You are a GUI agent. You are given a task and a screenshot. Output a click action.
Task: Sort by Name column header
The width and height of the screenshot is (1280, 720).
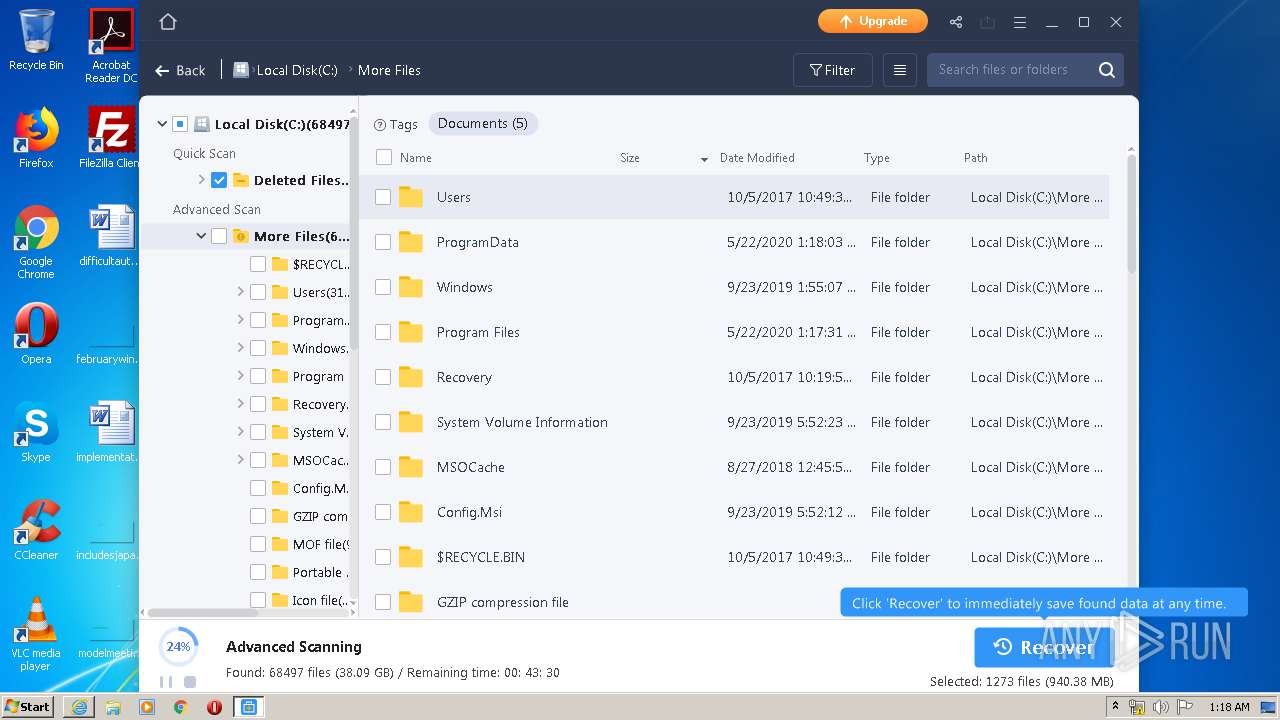click(x=416, y=158)
